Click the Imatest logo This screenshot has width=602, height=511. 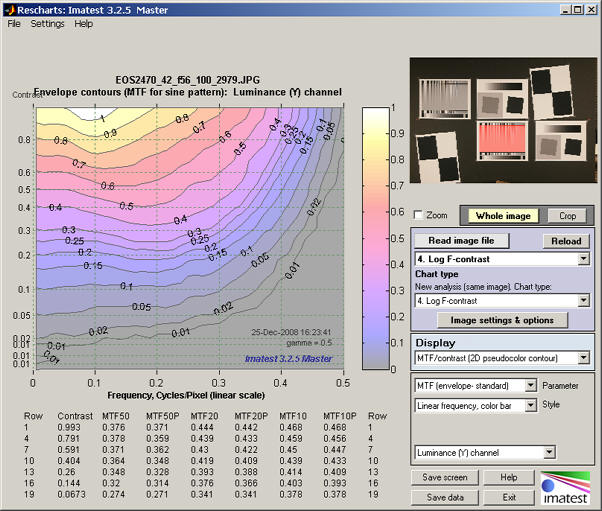(x=565, y=488)
